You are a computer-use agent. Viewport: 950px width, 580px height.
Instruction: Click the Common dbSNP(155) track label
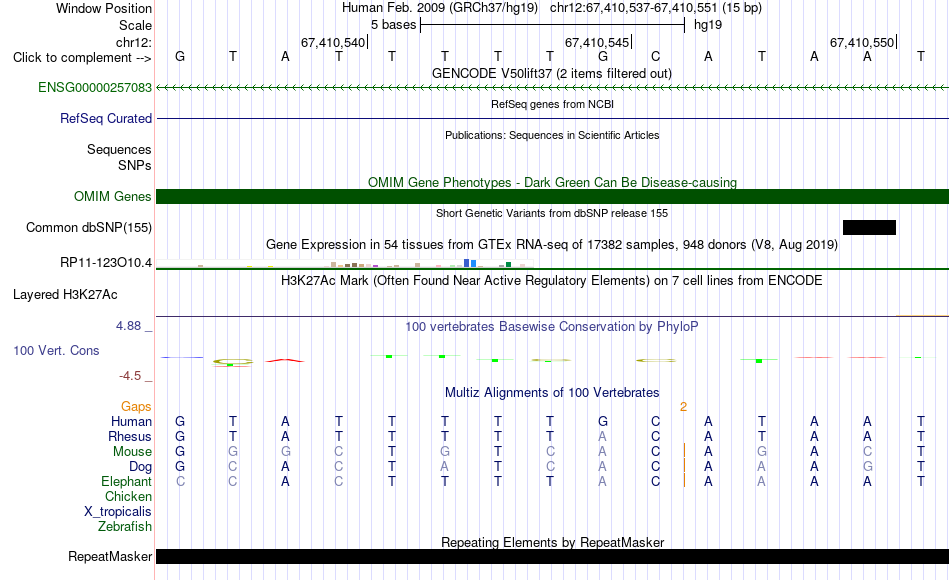[x=88, y=227]
